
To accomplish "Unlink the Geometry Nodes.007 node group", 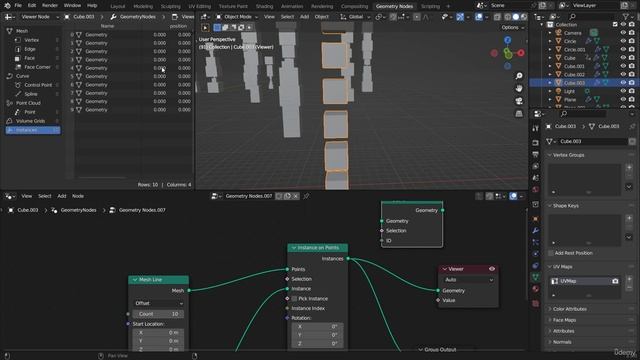I will pyautogui.click(x=296, y=196).
